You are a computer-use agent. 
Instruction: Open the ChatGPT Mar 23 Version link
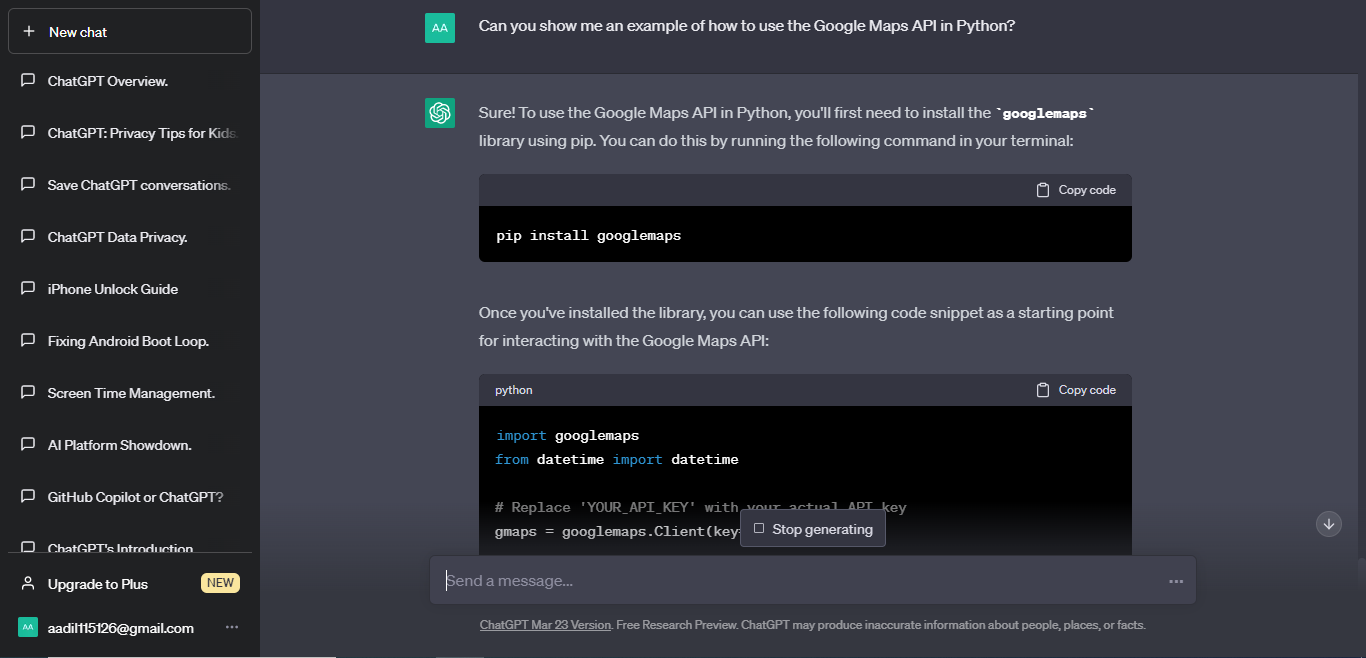545,625
